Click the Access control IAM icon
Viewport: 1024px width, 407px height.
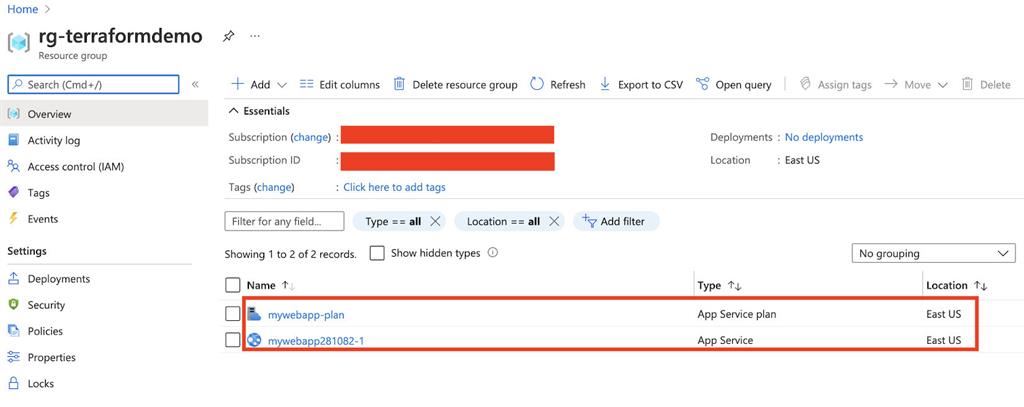[13, 166]
